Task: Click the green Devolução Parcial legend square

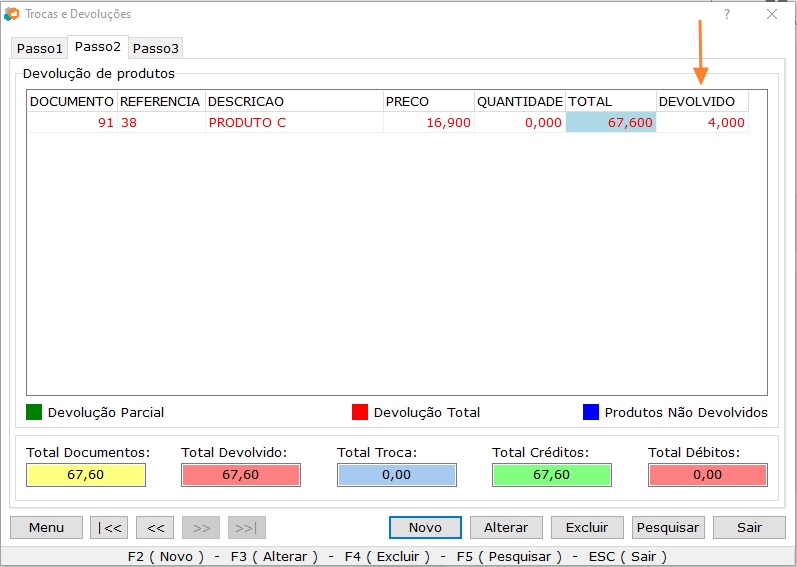Action: point(35,412)
